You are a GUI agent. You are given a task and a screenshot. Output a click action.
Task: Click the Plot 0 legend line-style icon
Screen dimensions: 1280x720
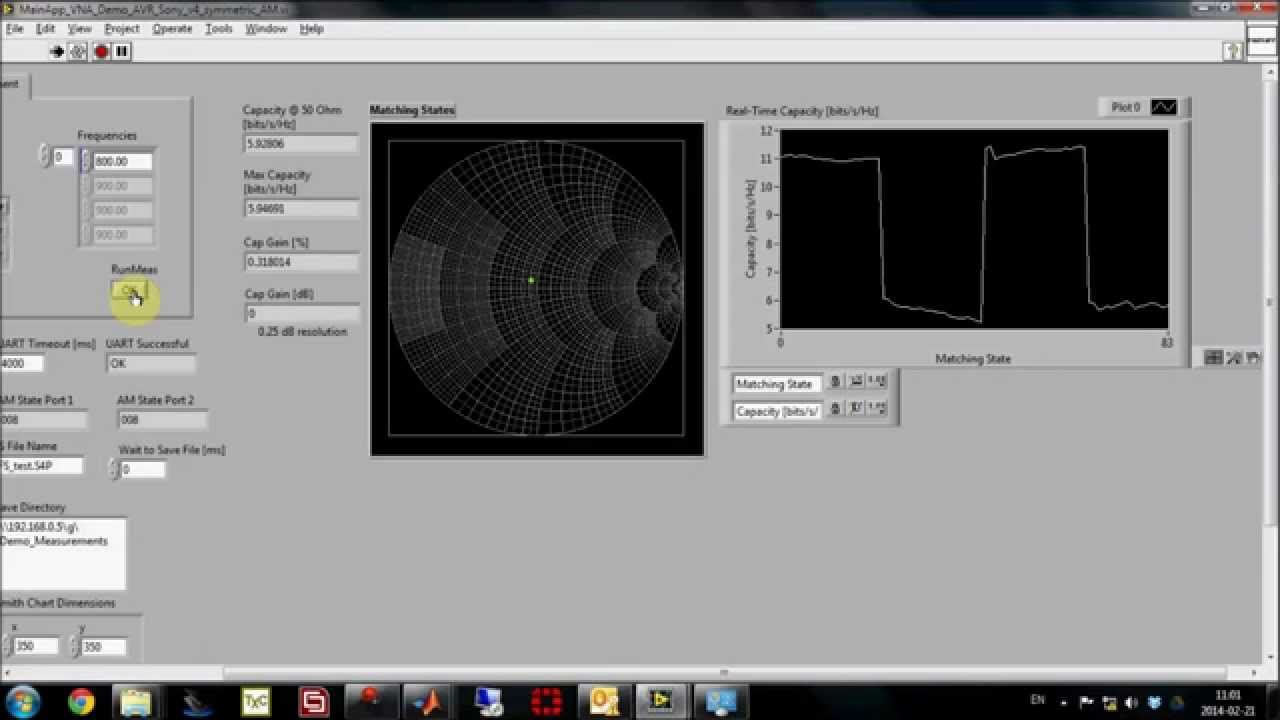pyautogui.click(x=1163, y=107)
